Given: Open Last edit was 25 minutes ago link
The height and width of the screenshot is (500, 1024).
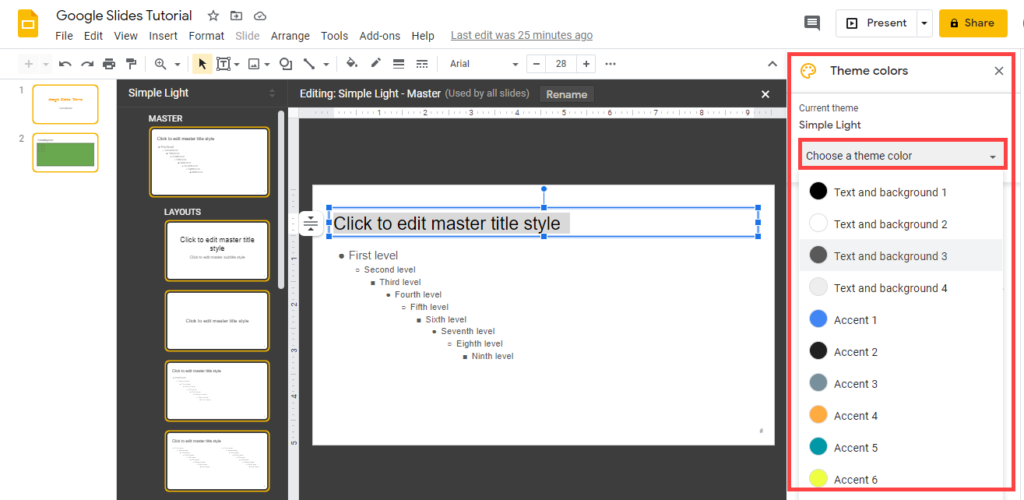Looking at the screenshot, I should (x=522, y=36).
